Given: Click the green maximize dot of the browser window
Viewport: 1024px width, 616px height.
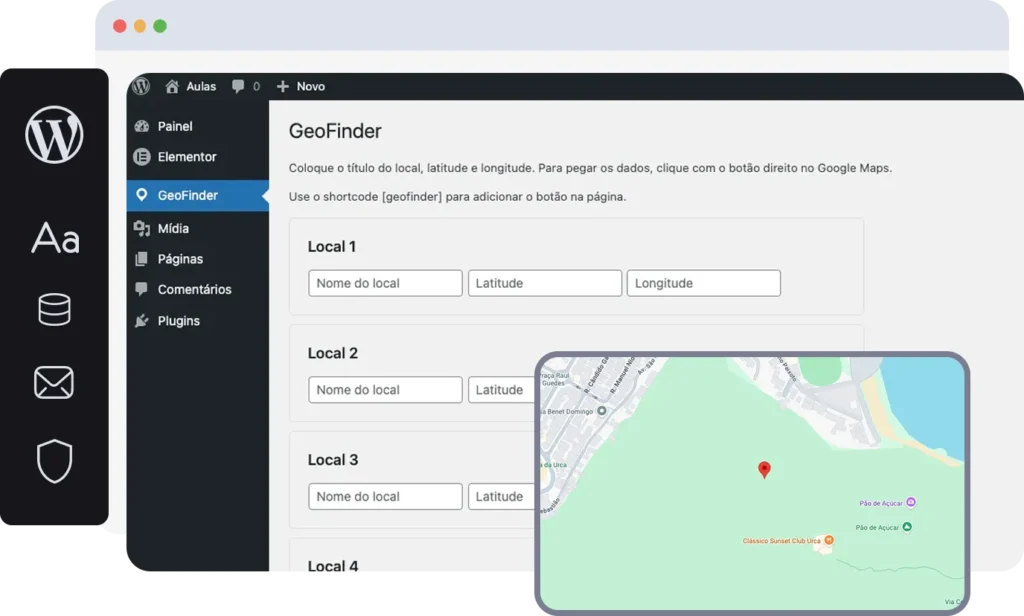Looking at the screenshot, I should [160, 26].
